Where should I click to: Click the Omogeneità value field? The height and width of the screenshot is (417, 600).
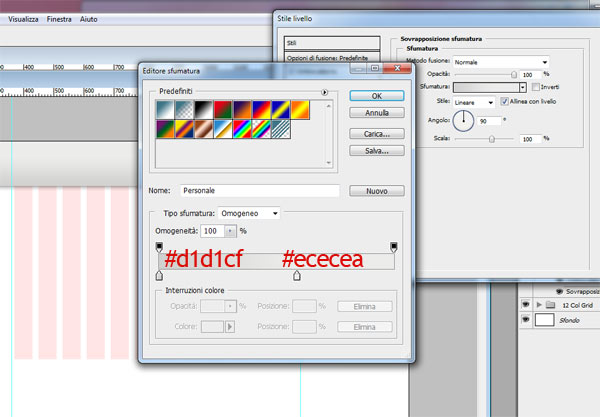coord(212,231)
